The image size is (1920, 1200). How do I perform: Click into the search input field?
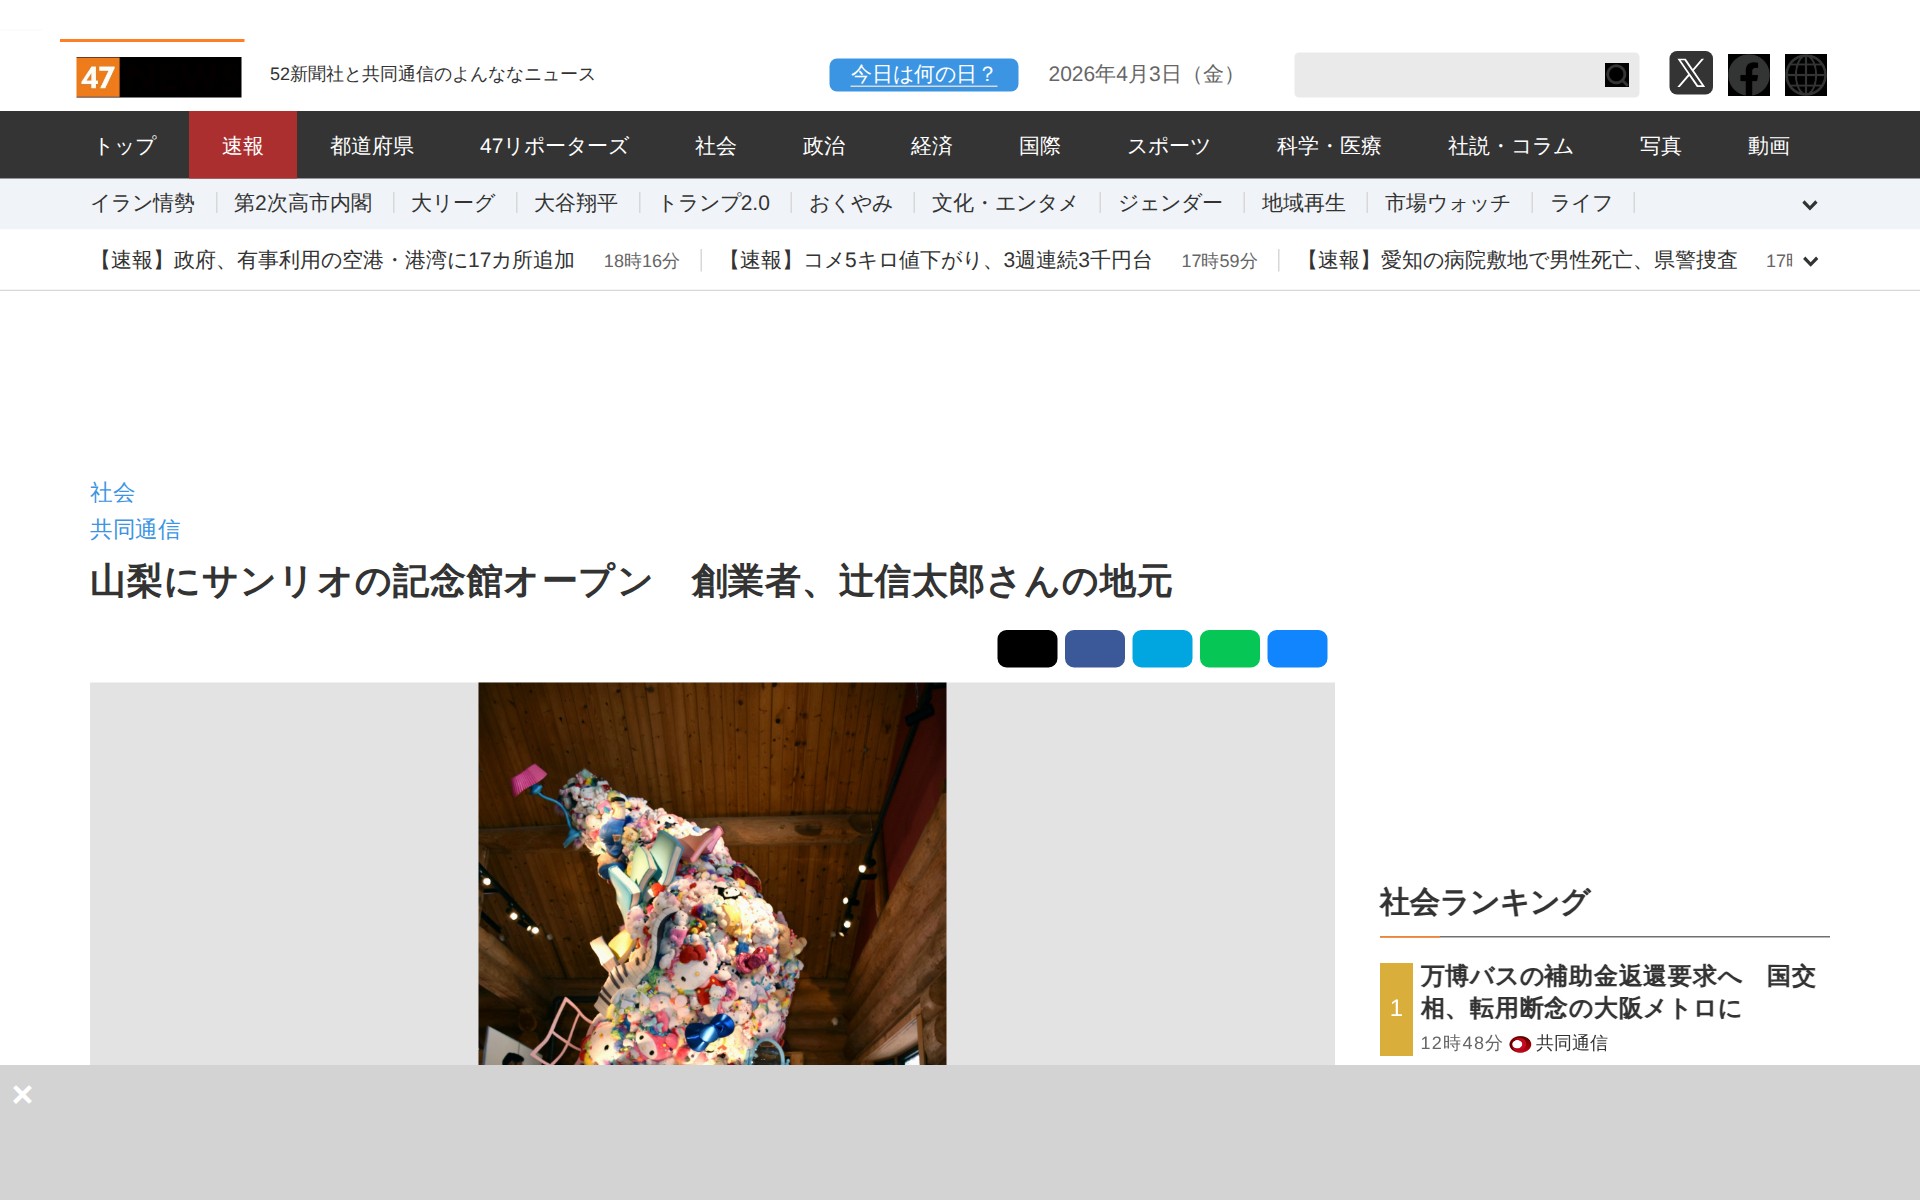1445,75
